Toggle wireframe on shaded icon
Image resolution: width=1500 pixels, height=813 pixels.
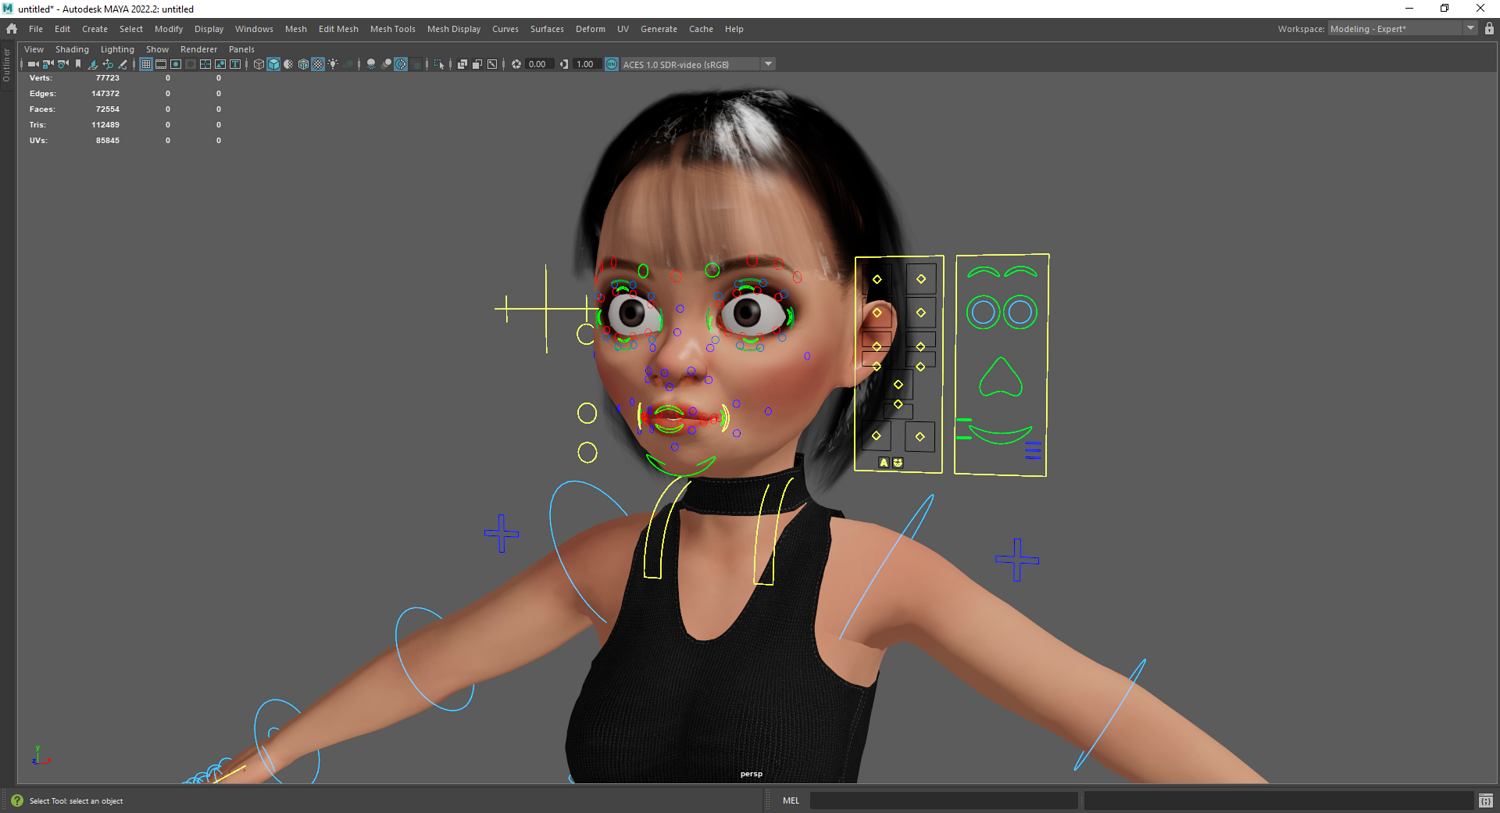click(x=304, y=64)
